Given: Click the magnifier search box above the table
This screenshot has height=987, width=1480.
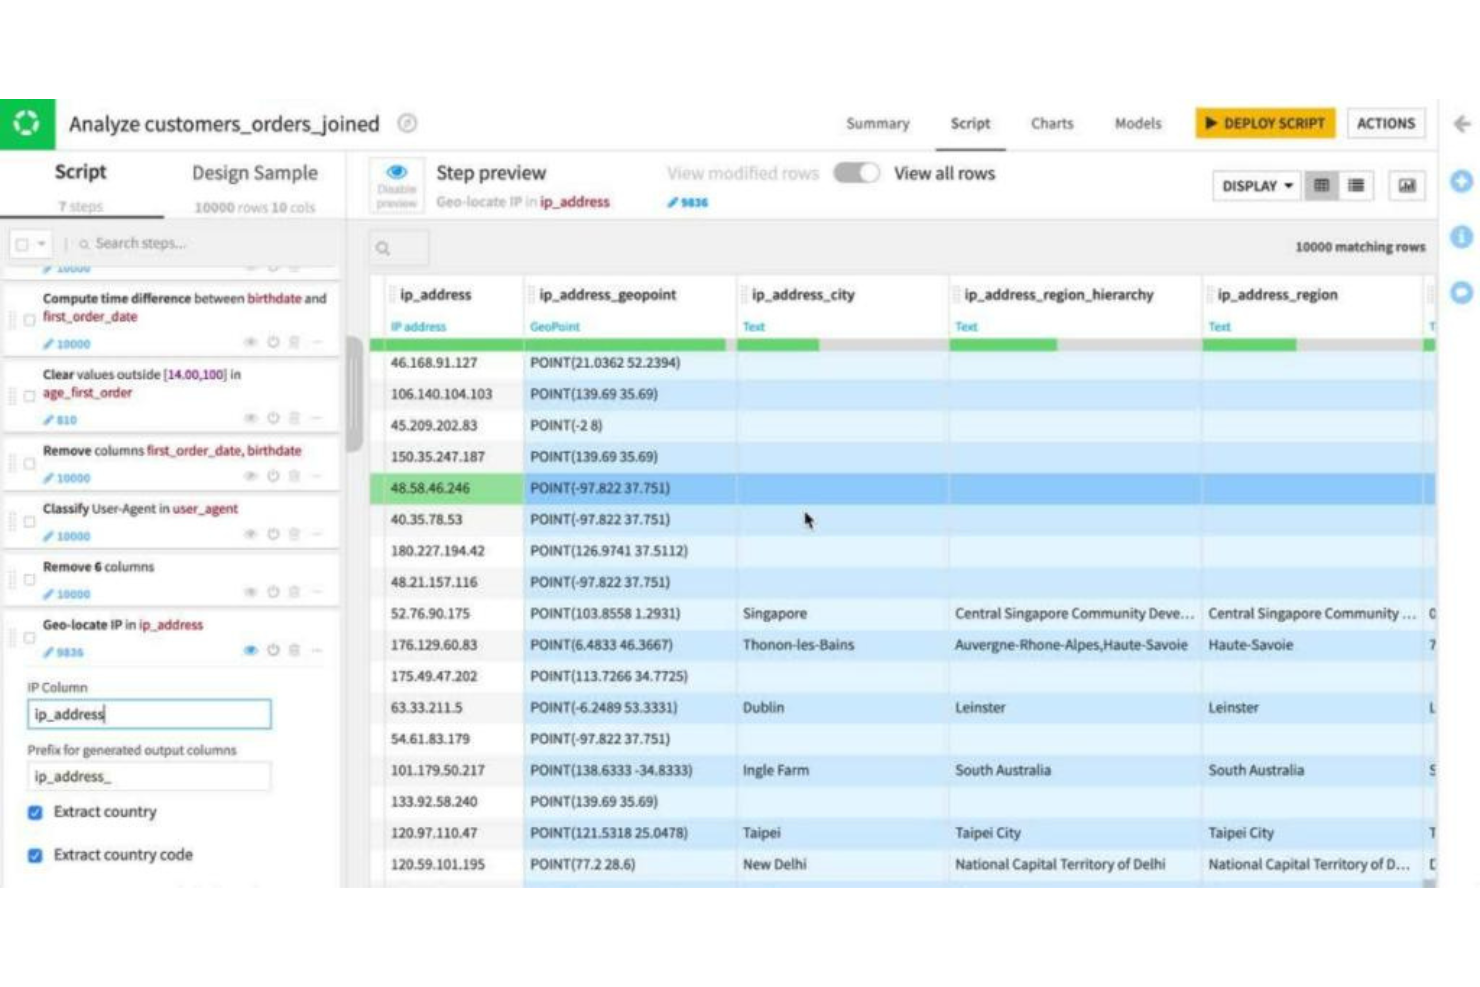Looking at the screenshot, I should click(399, 248).
